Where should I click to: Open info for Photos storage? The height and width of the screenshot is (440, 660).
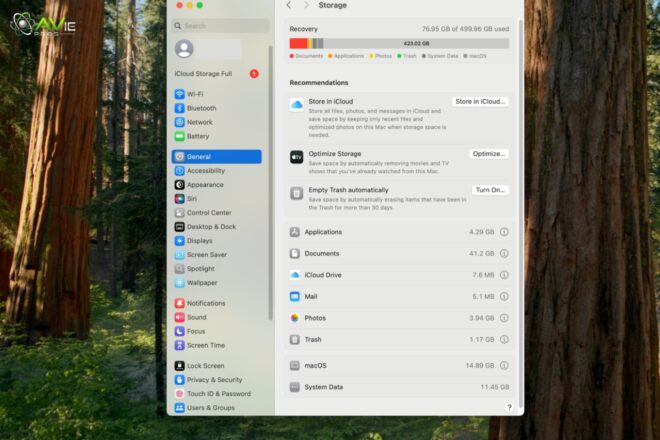[504, 318]
